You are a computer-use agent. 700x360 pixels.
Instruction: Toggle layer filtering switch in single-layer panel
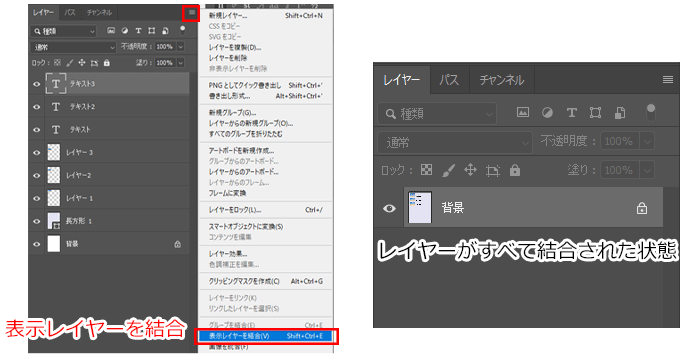coord(651,112)
